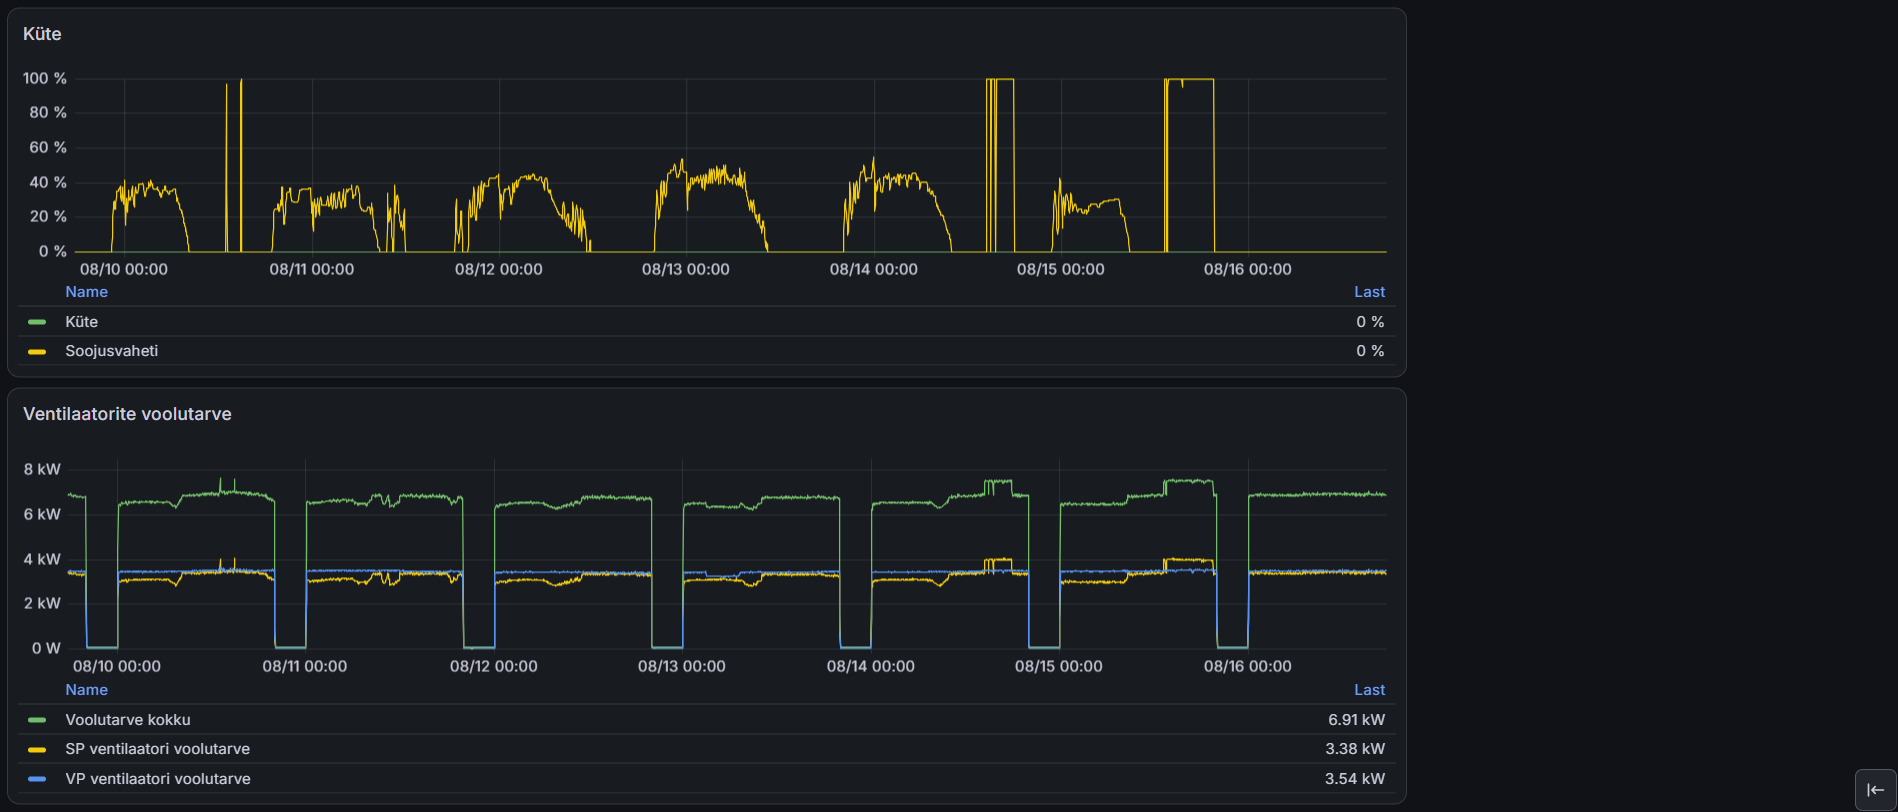
Task: Click the 3.38 kW last value
Action: coord(1355,749)
